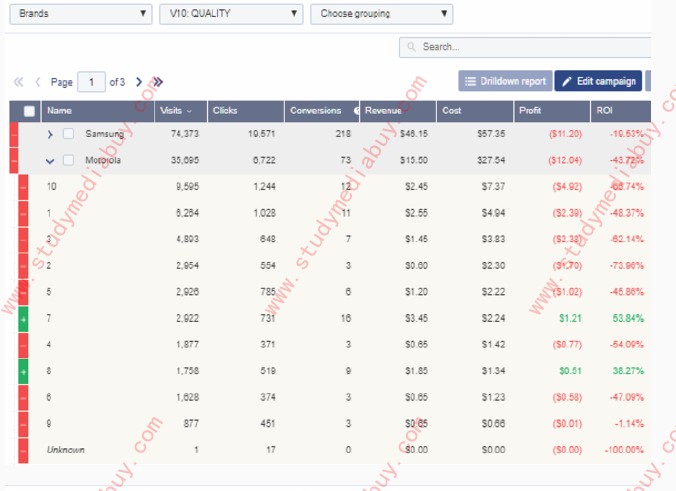Click the Visits sort arrow icon

[189, 111]
